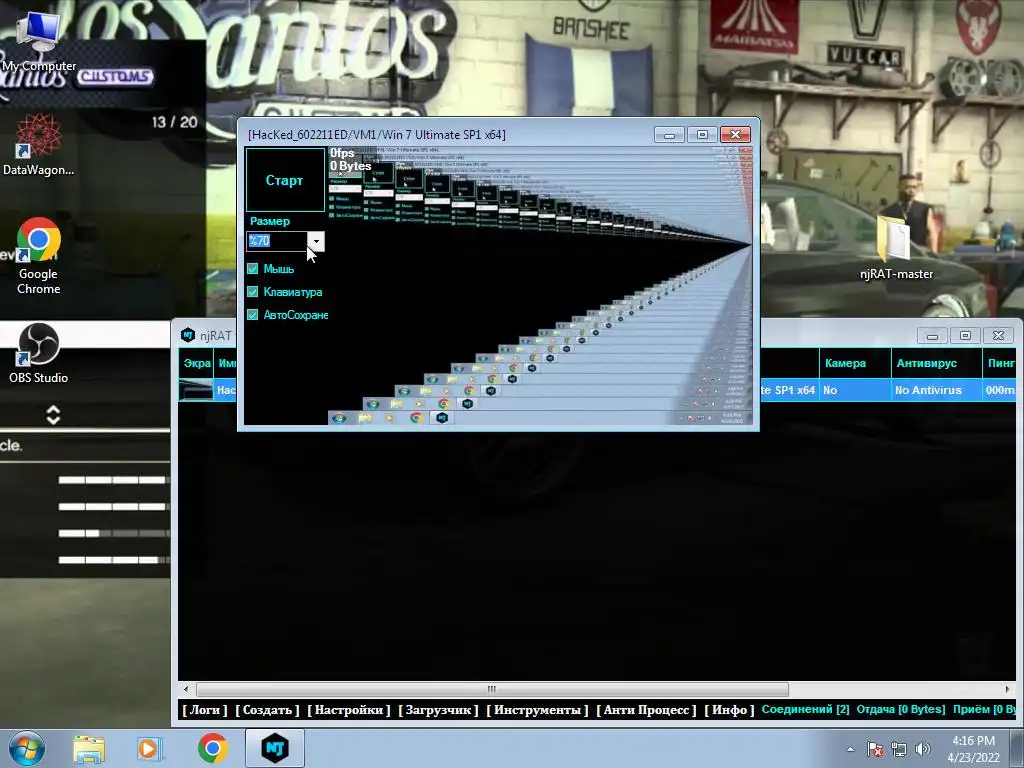Viewport: 1024px width, 768px height.
Task: Open the Инфо menu in njRAT
Action: [729, 710]
